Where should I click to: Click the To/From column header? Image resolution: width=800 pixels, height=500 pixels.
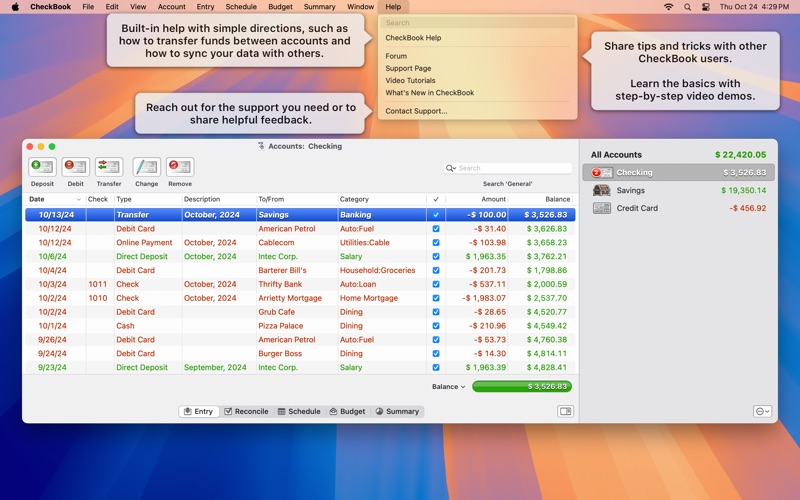296,199
